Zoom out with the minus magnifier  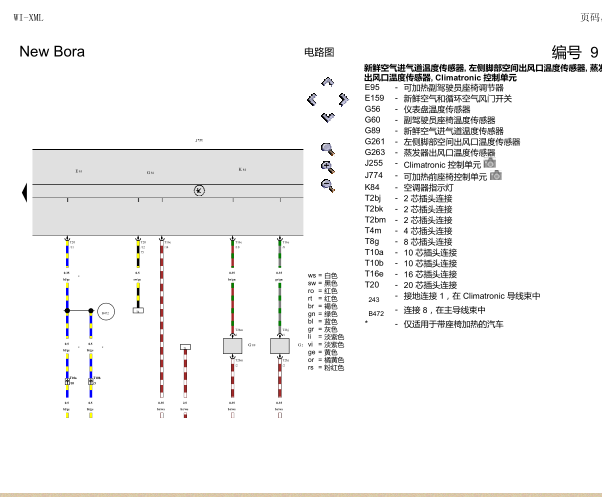[327, 185]
